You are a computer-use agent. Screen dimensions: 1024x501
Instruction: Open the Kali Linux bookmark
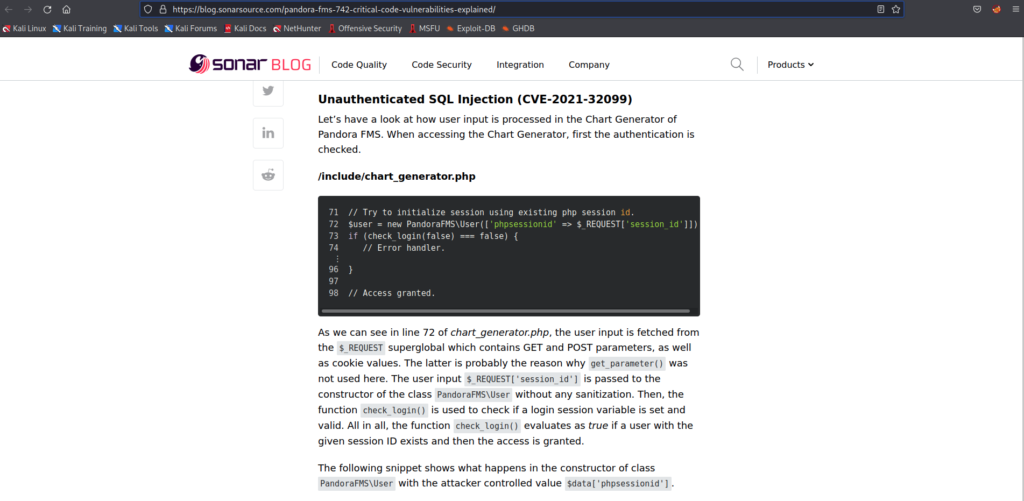coord(25,28)
